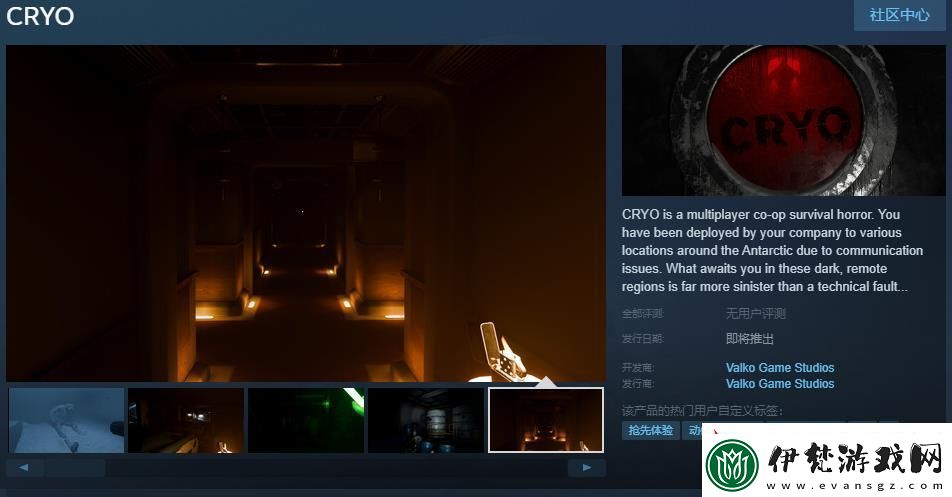Viewport: 952px width, 497px height.
Task: Click the developer link Valko Game Studios
Action: [x=780, y=367]
